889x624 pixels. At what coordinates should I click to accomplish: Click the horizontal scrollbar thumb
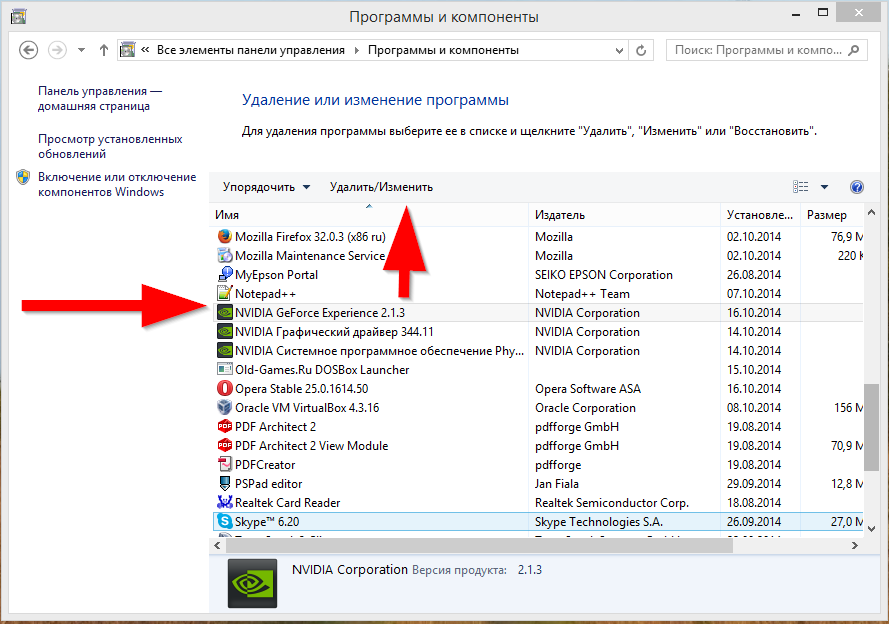tap(479, 545)
